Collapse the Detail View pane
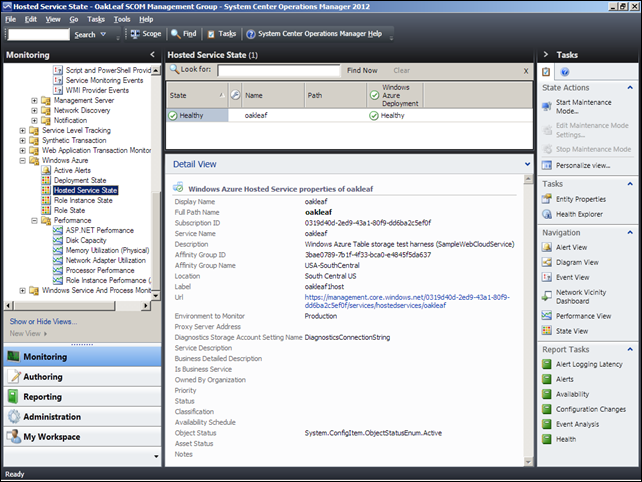Image resolution: width=642 pixels, height=482 pixels. pyautogui.click(x=527, y=164)
